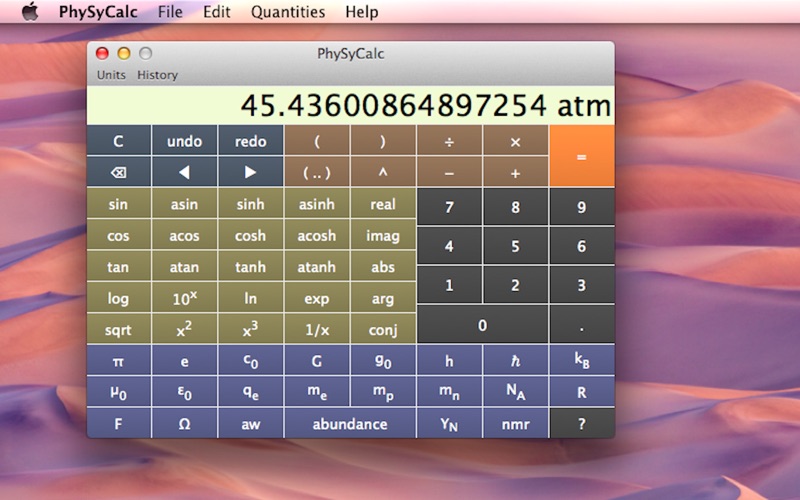This screenshot has width=800, height=500.
Task: Open the Units tab in the window
Action: (x=111, y=75)
